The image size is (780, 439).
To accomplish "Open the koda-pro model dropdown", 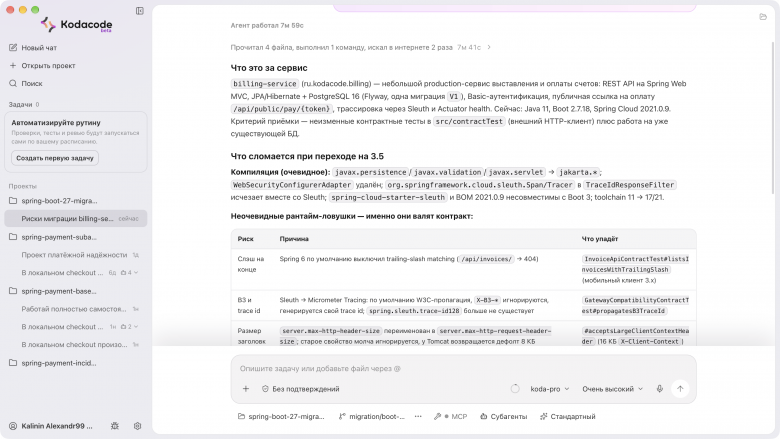I will tap(550, 389).
